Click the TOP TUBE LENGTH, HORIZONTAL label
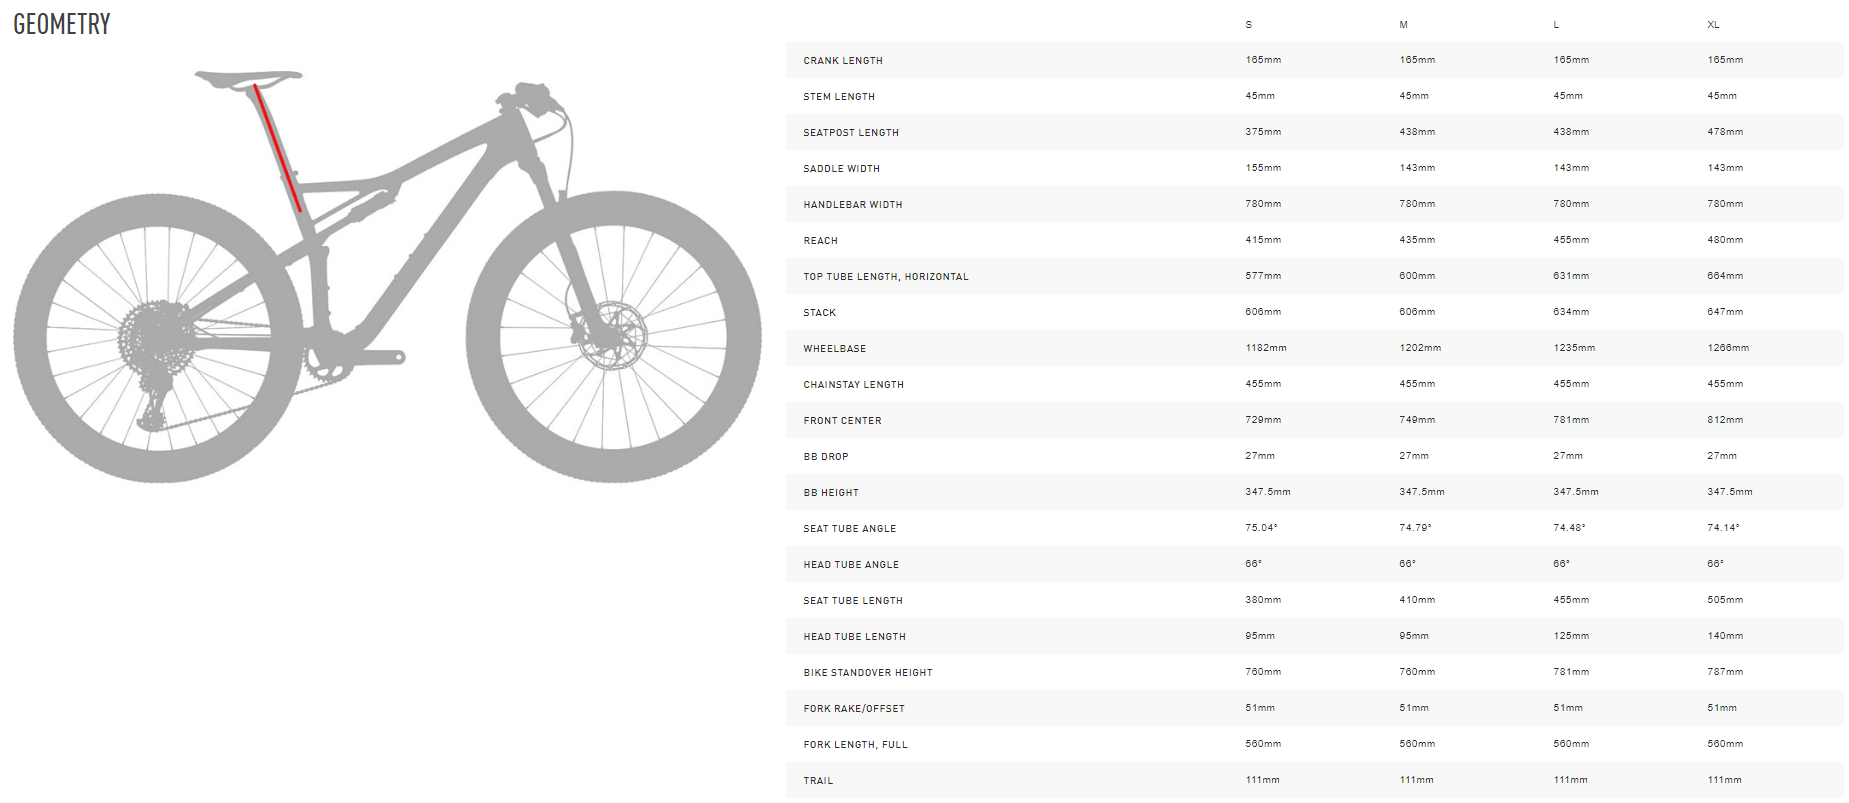Image resolution: width=1849 pixels, height=803 pixels. click(886, 277)
